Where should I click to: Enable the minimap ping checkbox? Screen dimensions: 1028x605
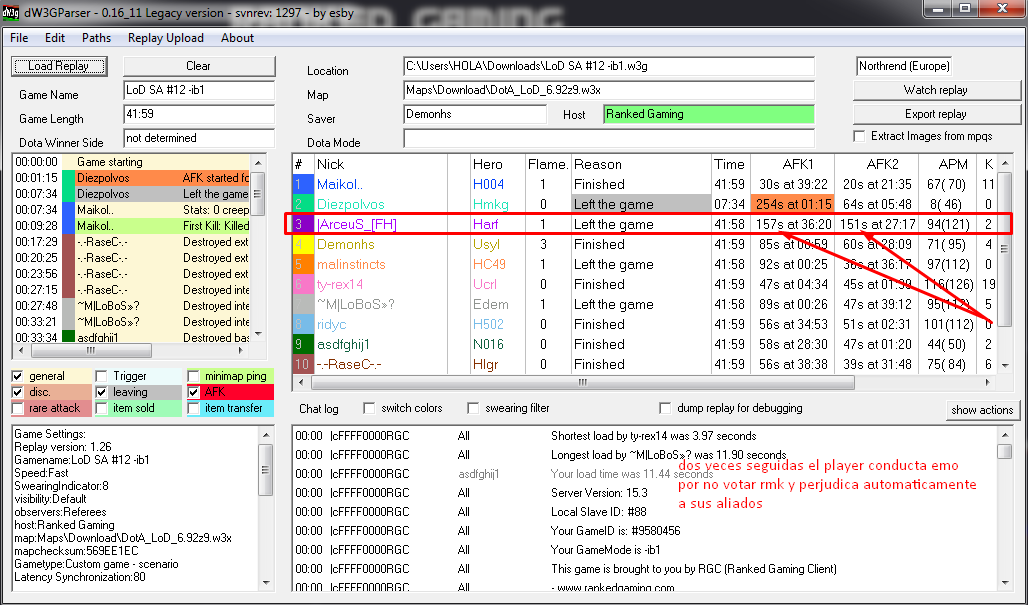193,376
